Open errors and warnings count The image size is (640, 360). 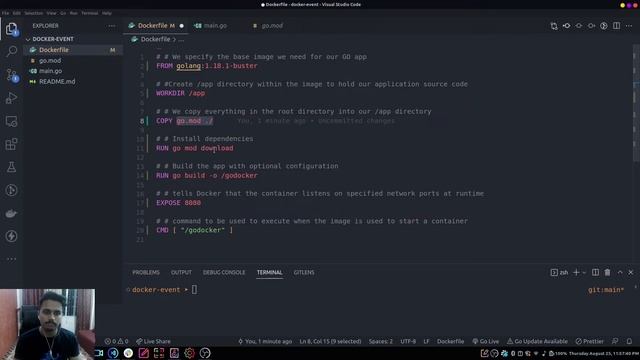pos(116,341)
